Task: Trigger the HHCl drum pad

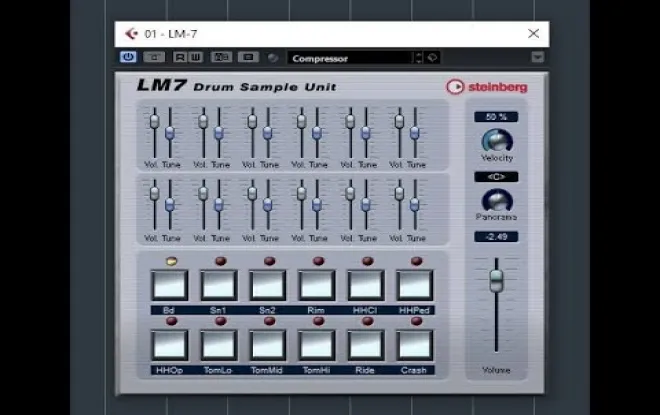Action: 365,285
